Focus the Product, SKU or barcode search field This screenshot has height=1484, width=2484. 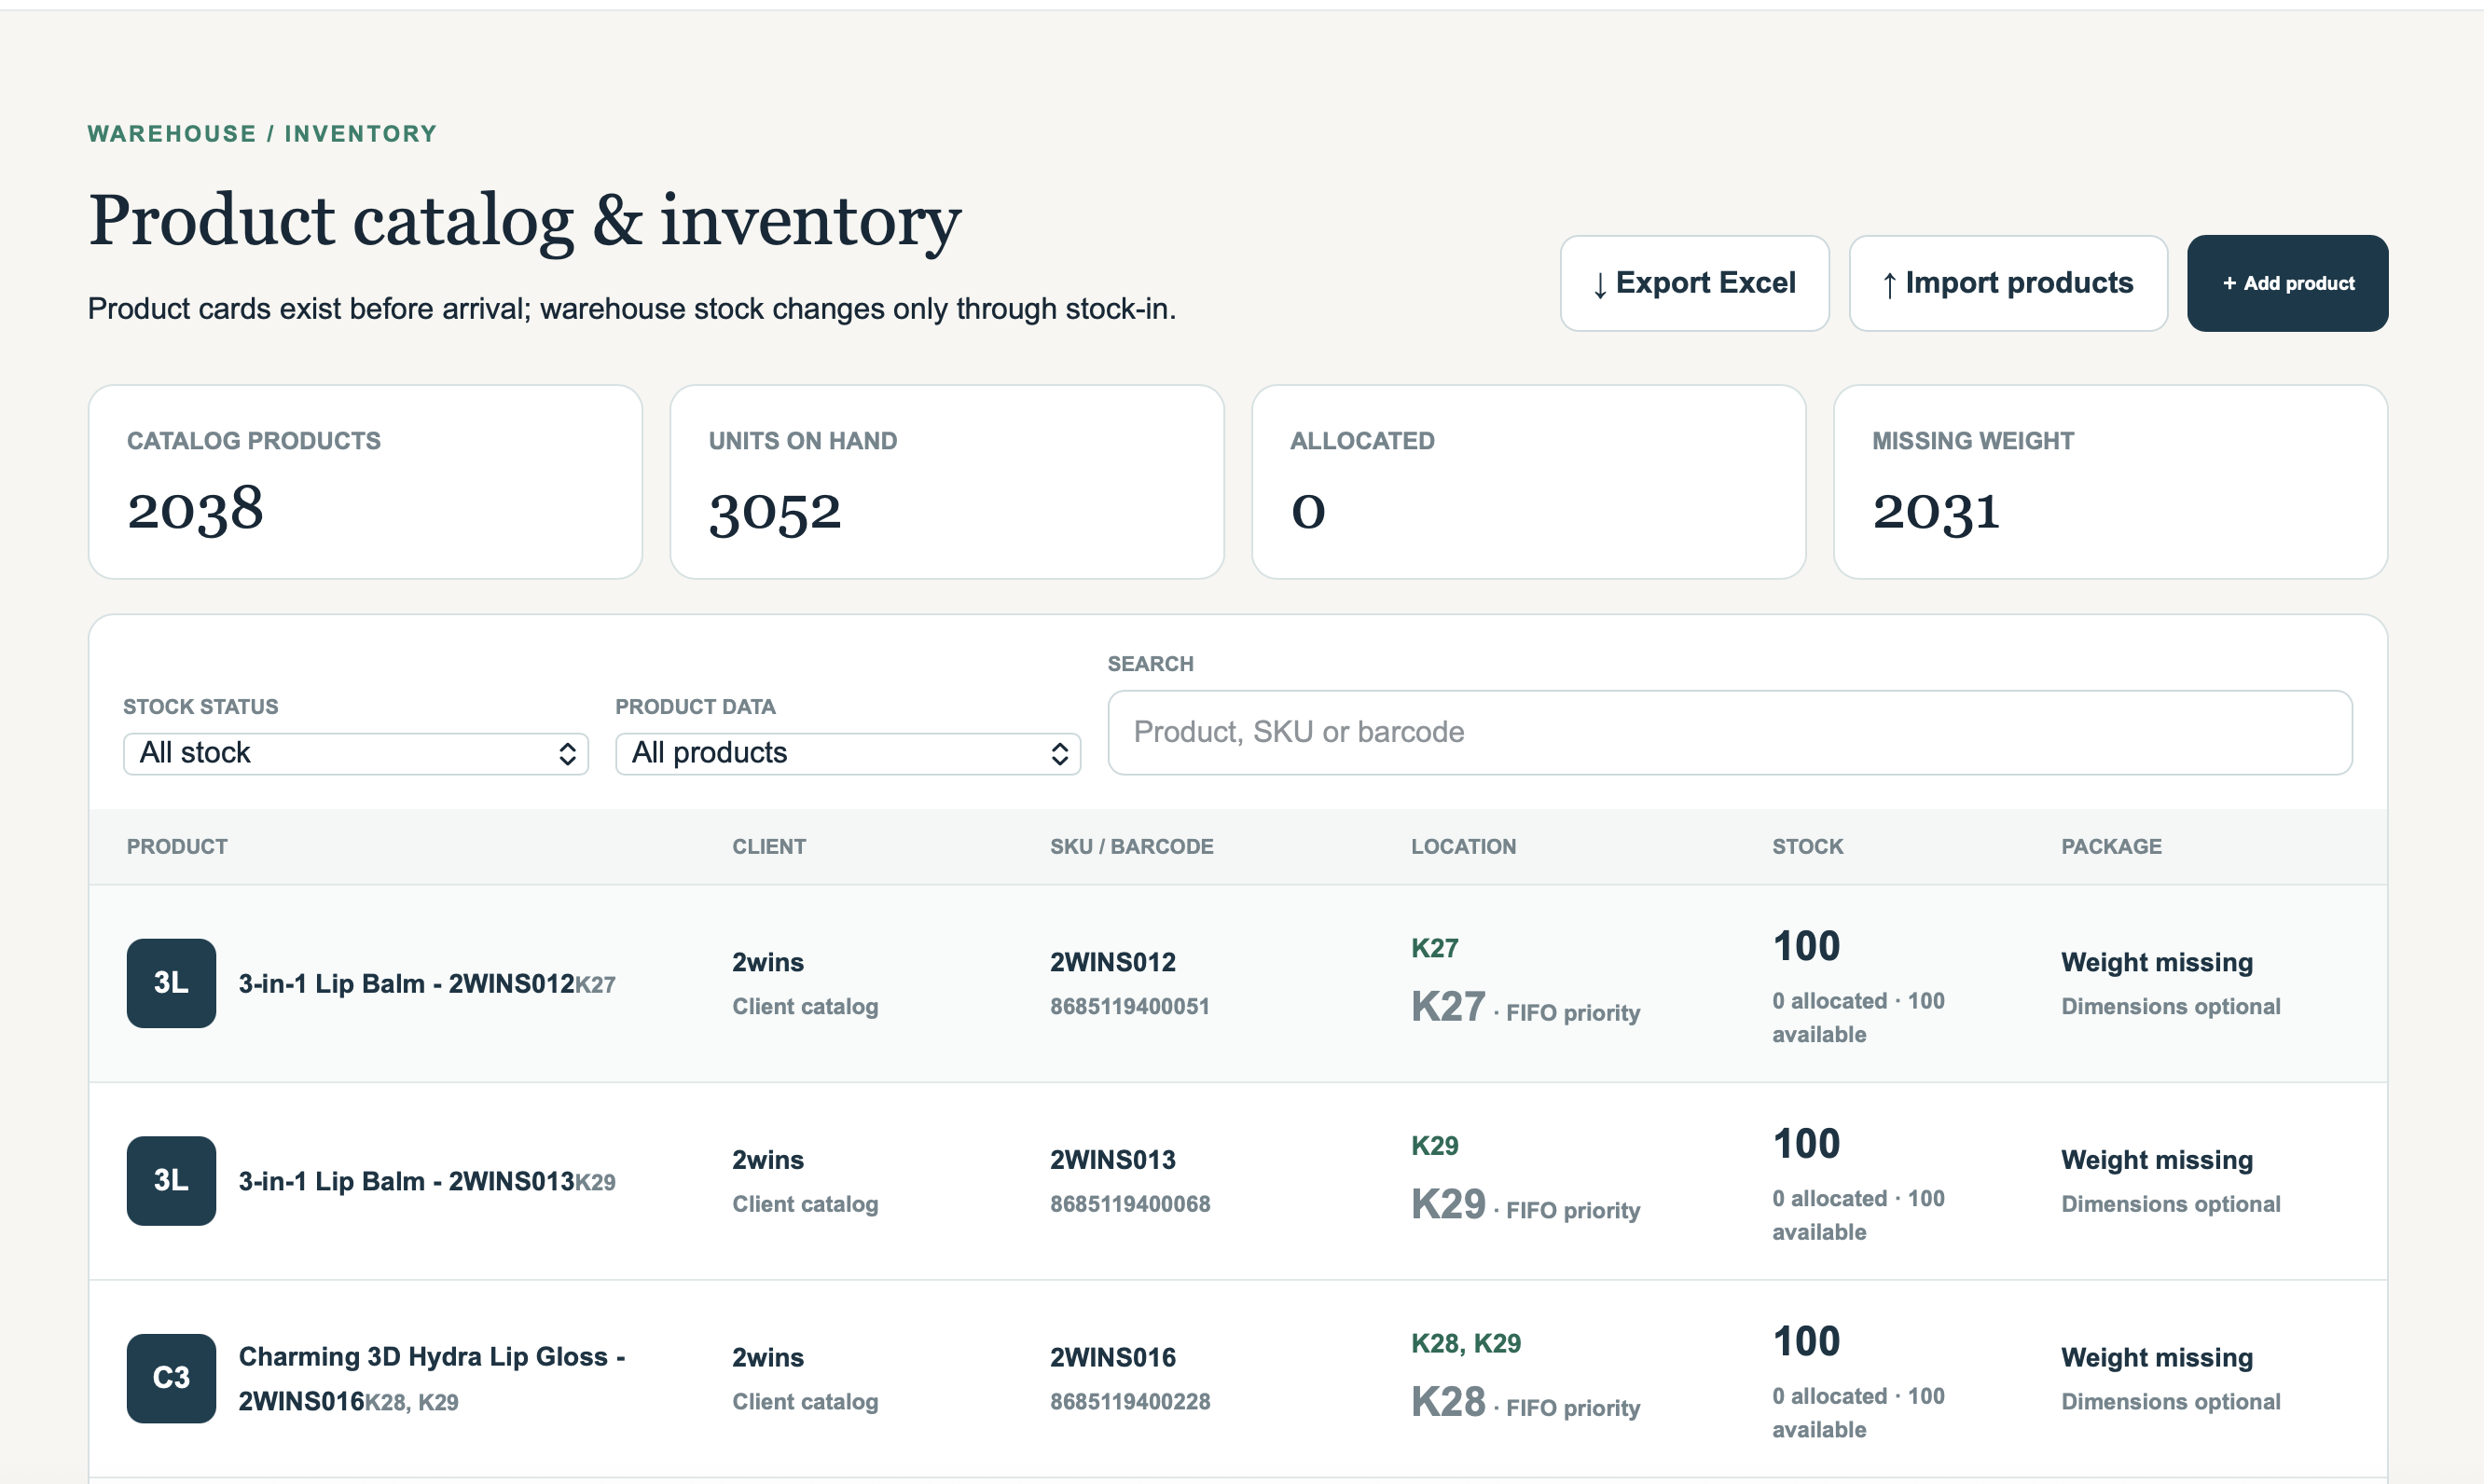(1730, 732)
